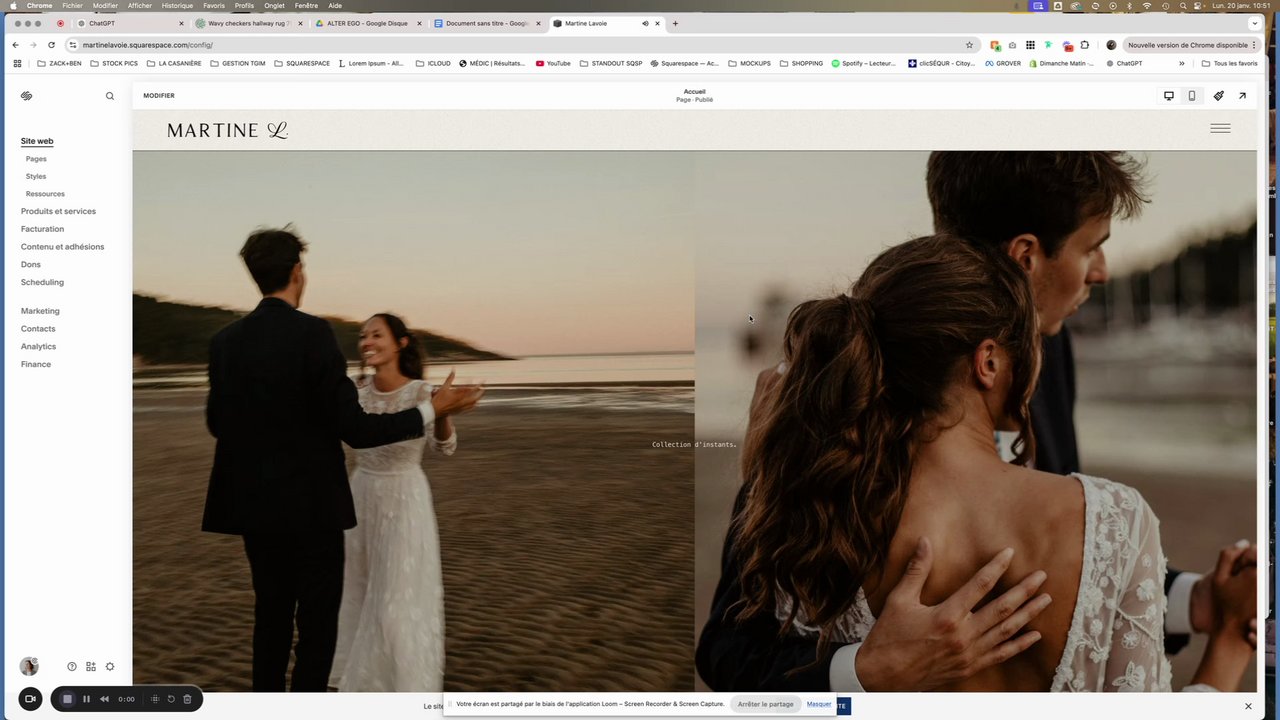Open site styles paintbrush icon

click(1218, 96)
